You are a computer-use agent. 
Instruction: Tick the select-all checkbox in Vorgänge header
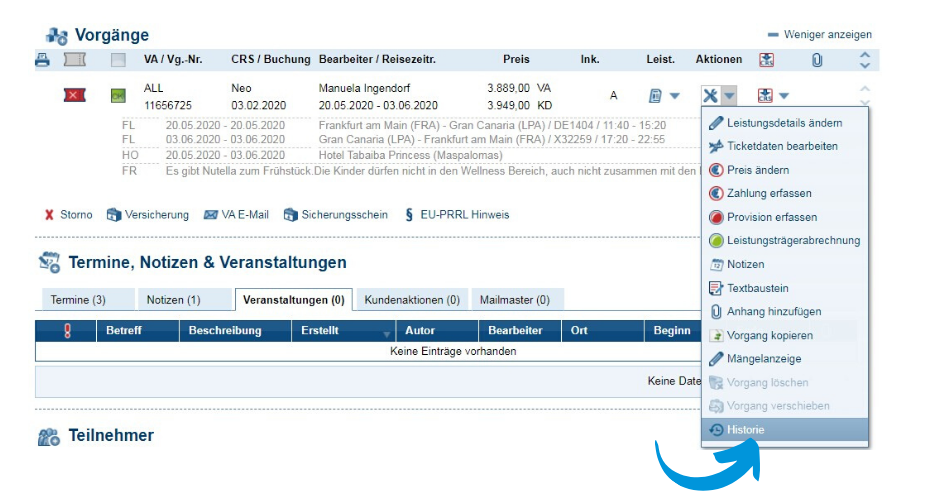point(119,61)
